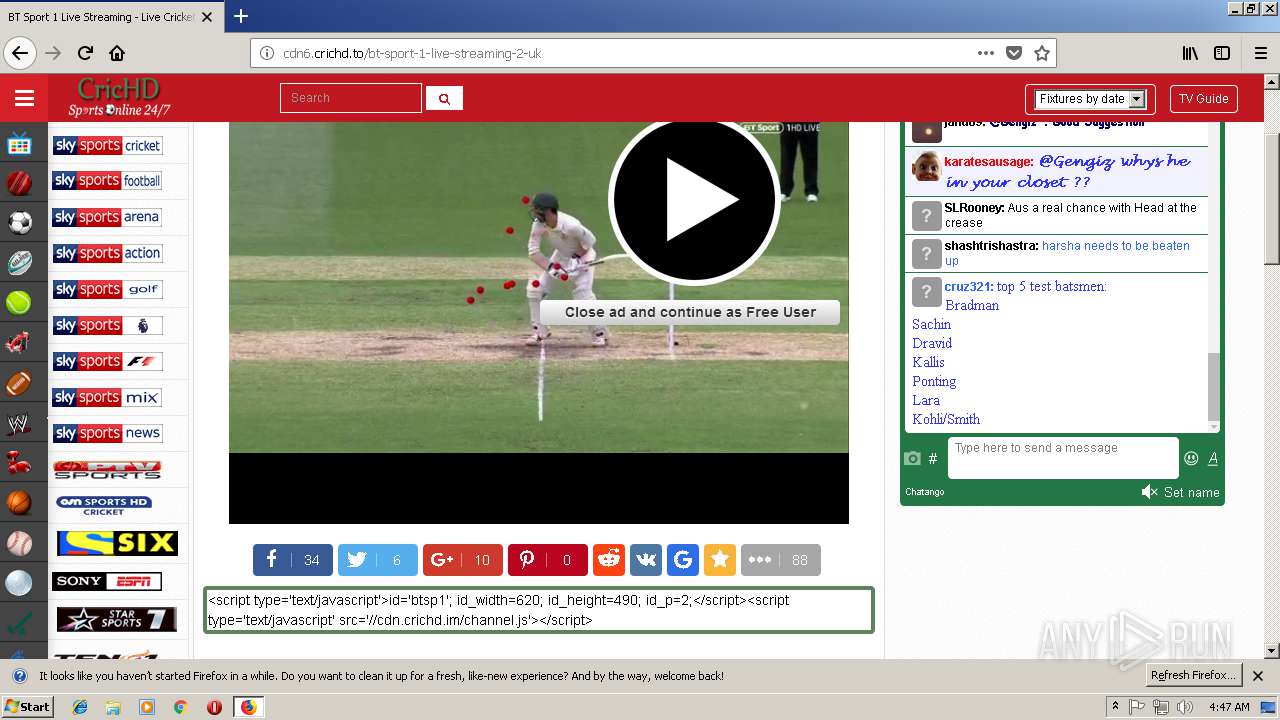Click the taskbar volume icon
The image size is (1280, 720).
1184,707
